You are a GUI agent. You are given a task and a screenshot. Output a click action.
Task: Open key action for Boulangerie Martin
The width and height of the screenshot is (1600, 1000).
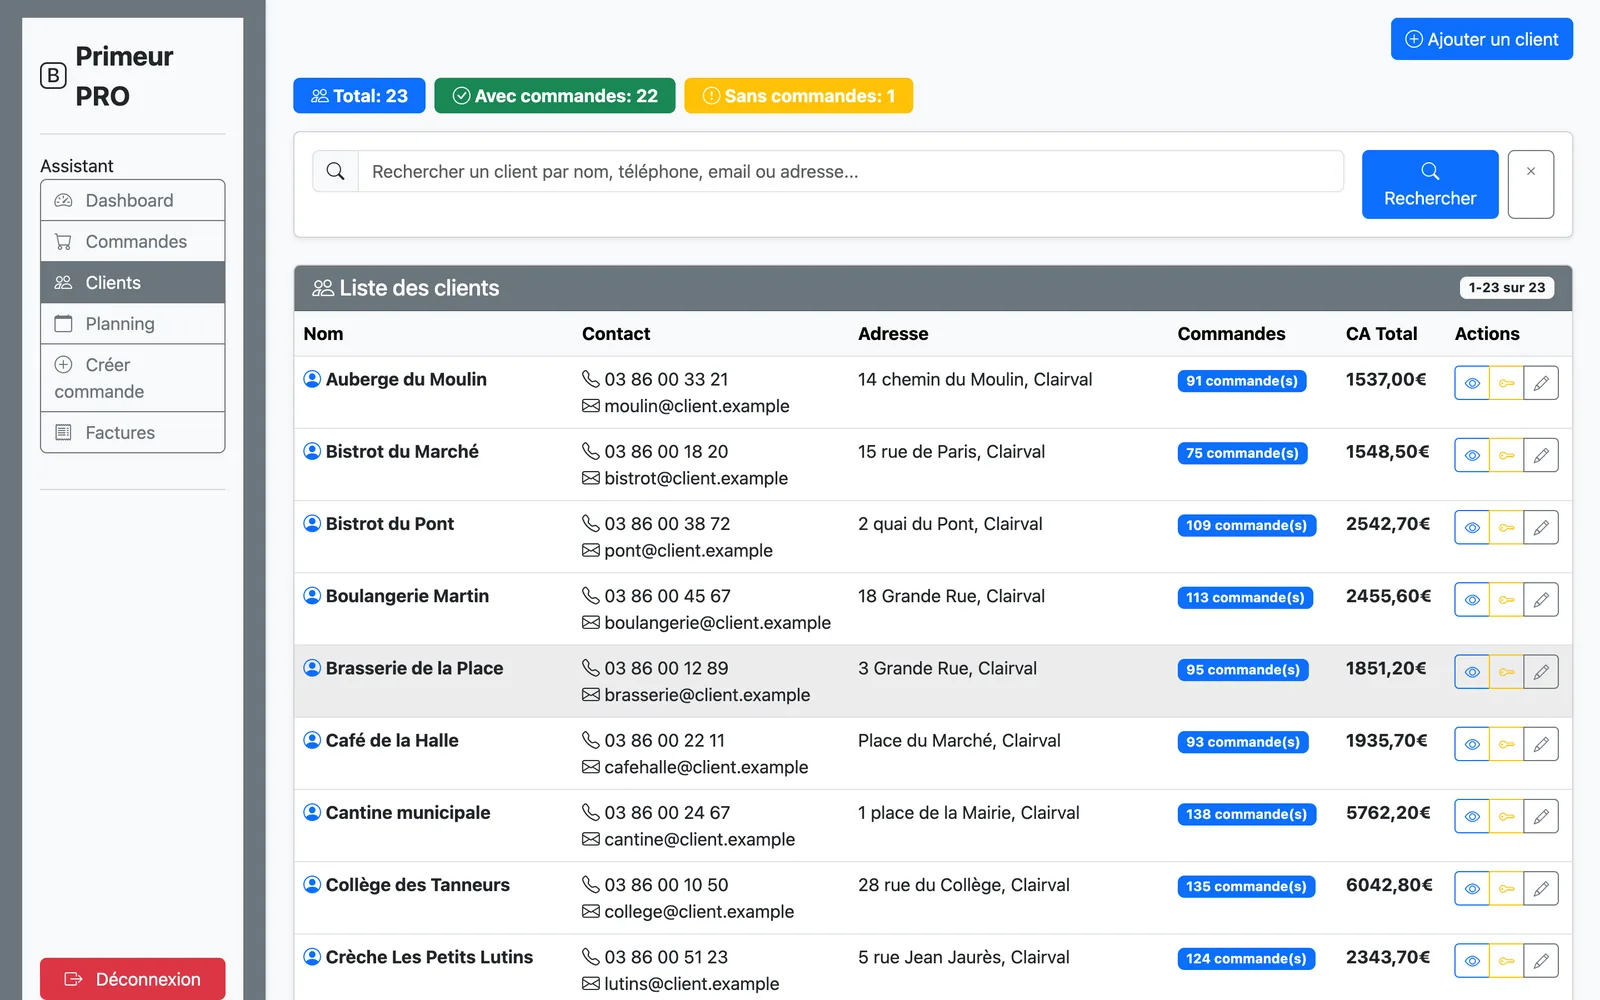pos(1506,600)
